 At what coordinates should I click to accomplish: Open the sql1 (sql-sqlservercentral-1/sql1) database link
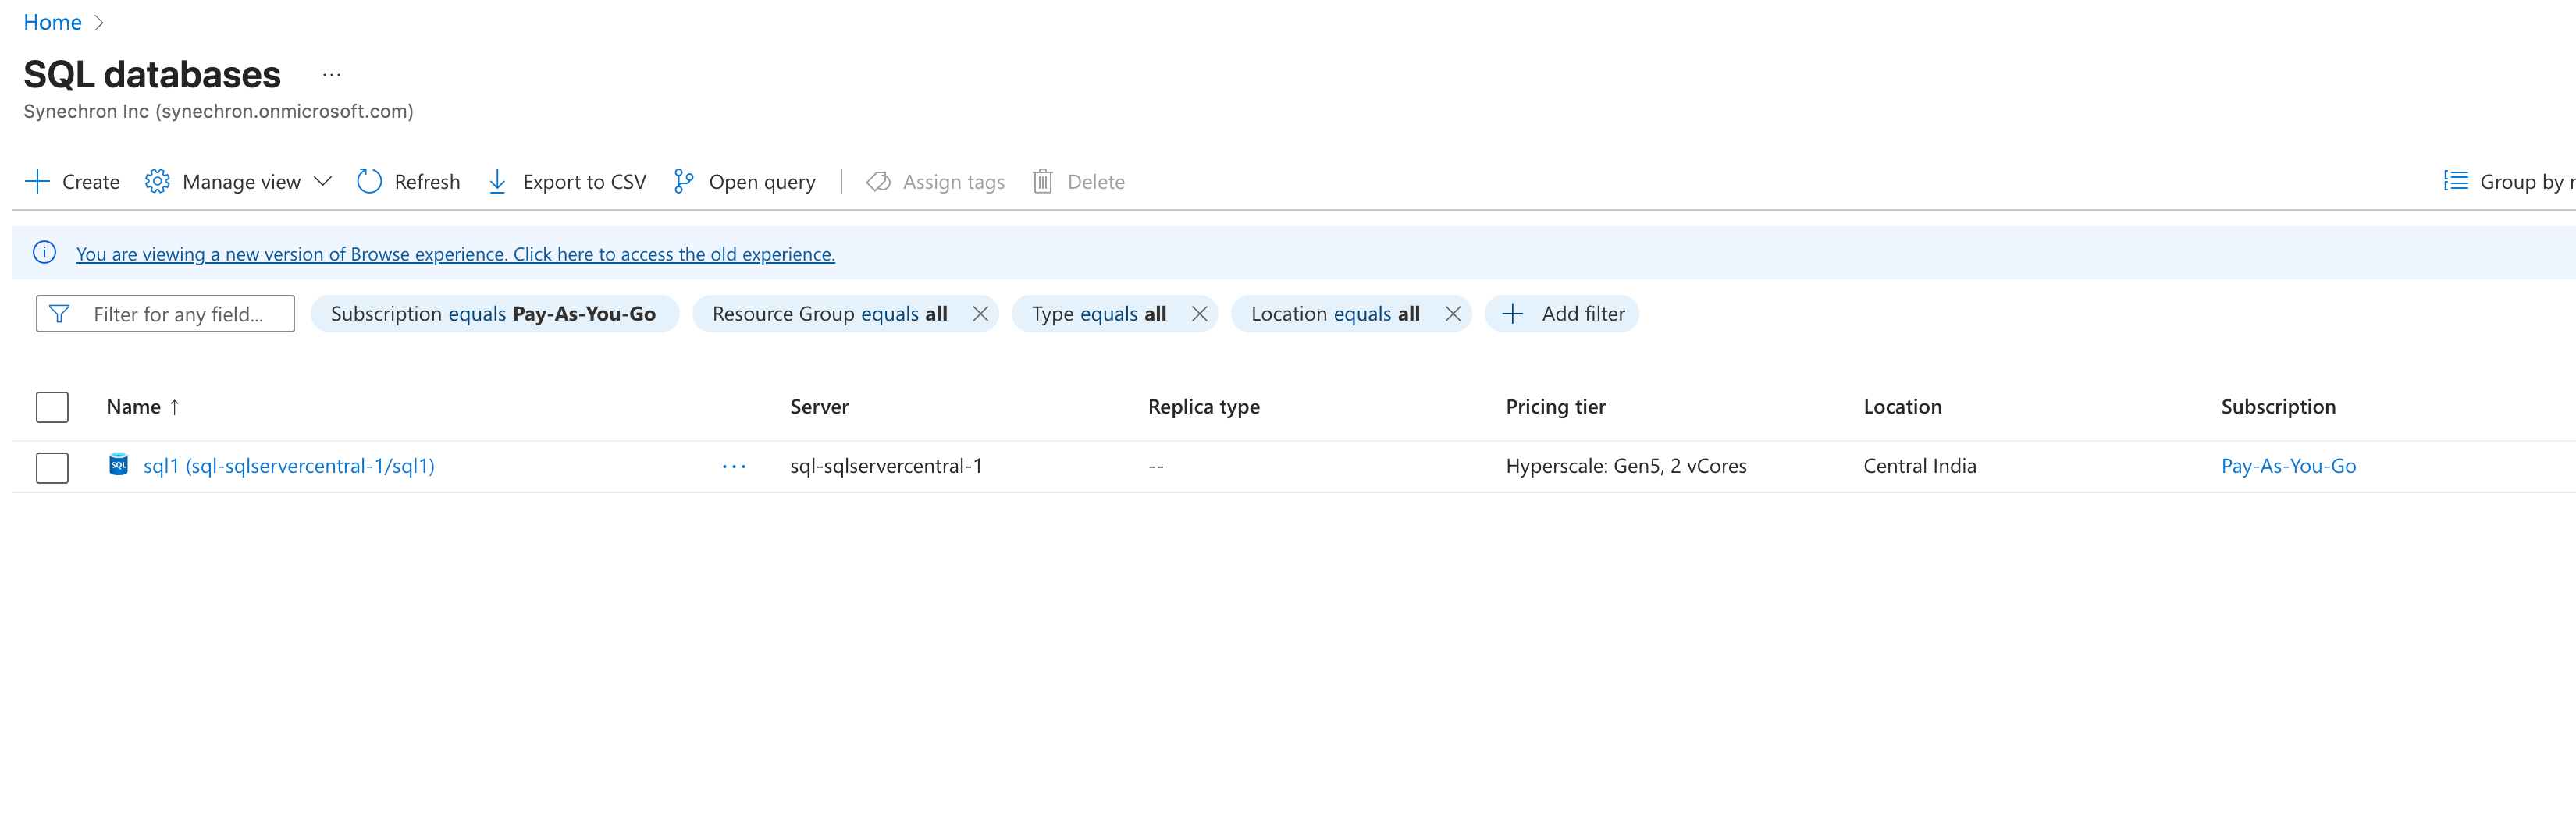click(x=289, y=466)
